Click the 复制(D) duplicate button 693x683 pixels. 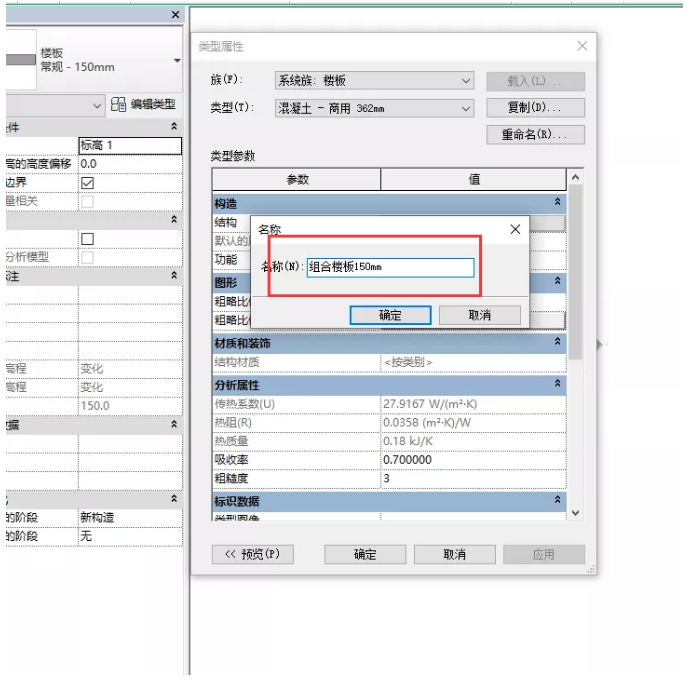[x=535, y=107]
